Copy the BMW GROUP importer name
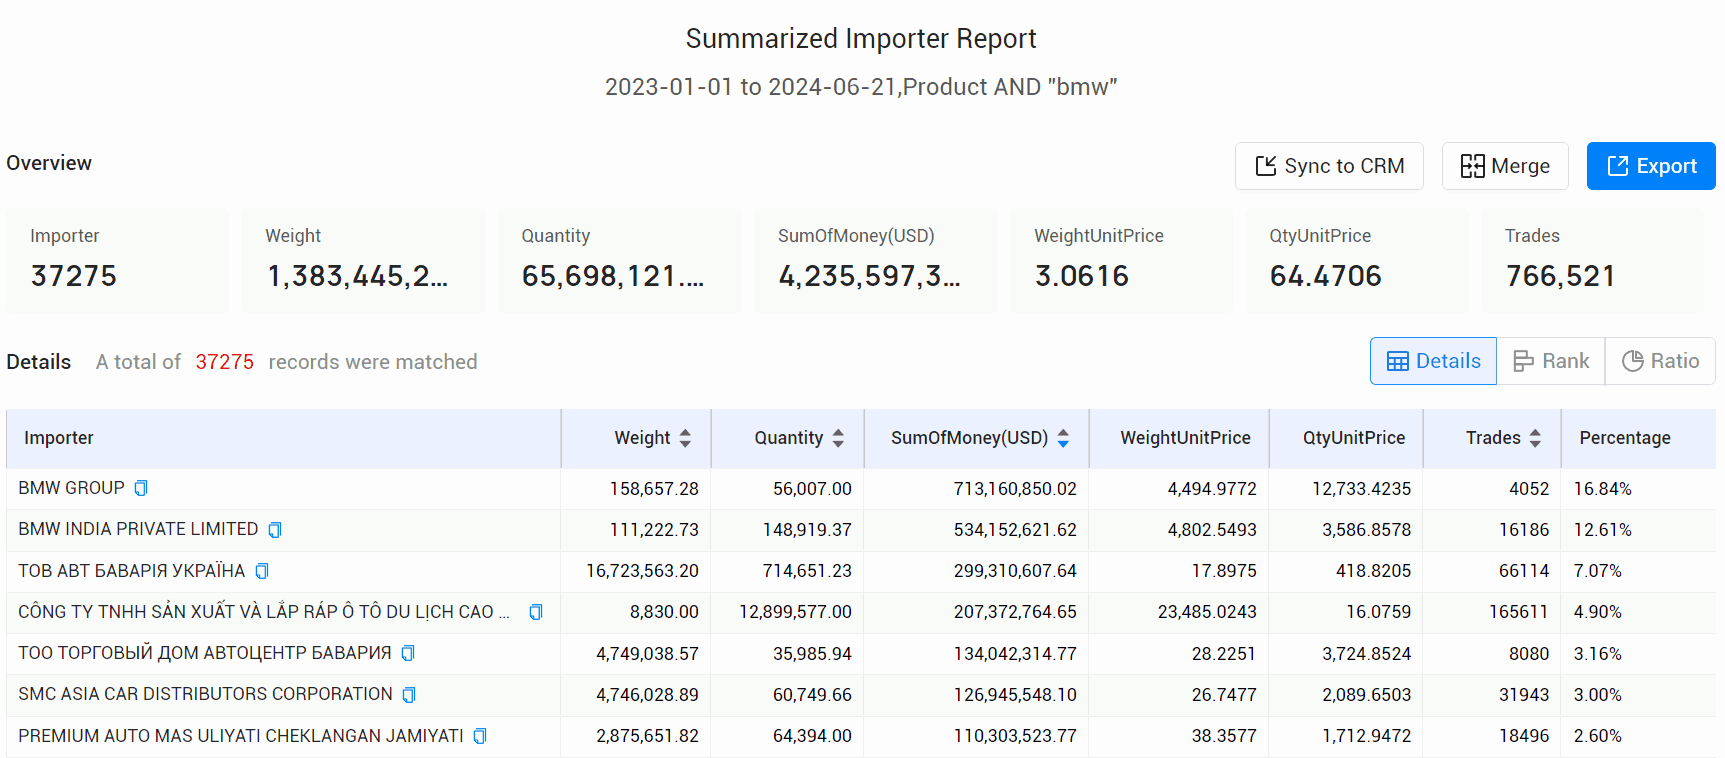Image resolution: width=1725 pixels, height=758 pixels. point(141,488)
